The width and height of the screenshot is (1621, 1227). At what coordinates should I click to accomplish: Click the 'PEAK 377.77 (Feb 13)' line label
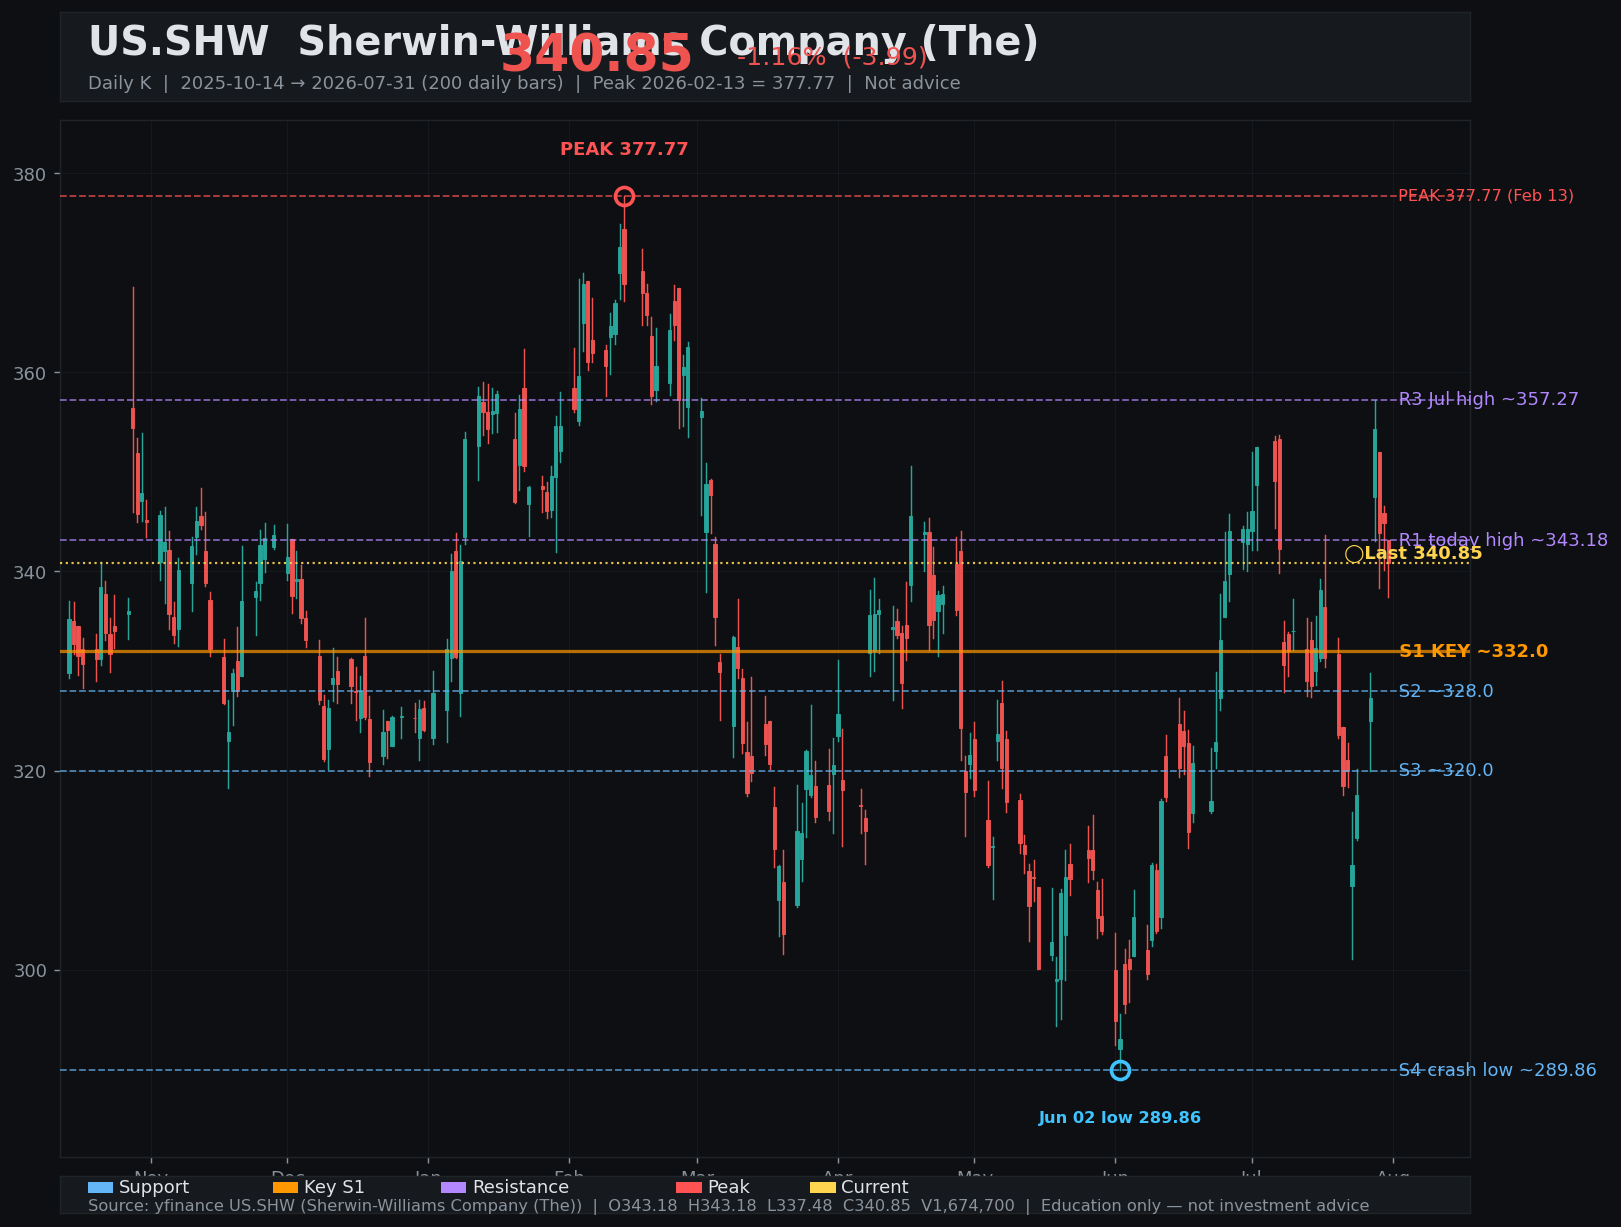(1486, 196)
